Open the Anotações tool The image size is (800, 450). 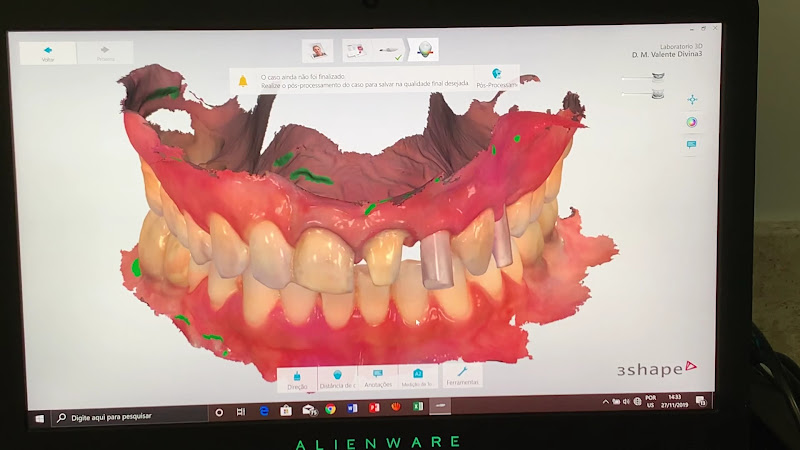point(378,376)
